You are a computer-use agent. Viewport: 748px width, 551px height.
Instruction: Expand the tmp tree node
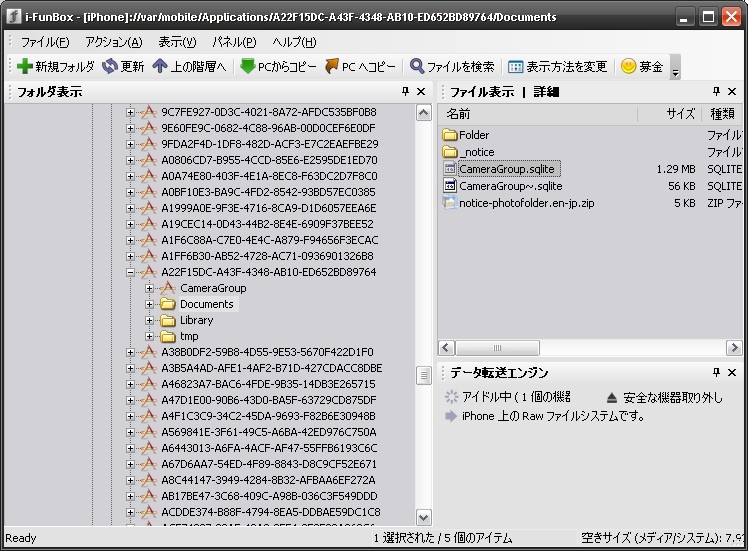click(x=149, y=336)
